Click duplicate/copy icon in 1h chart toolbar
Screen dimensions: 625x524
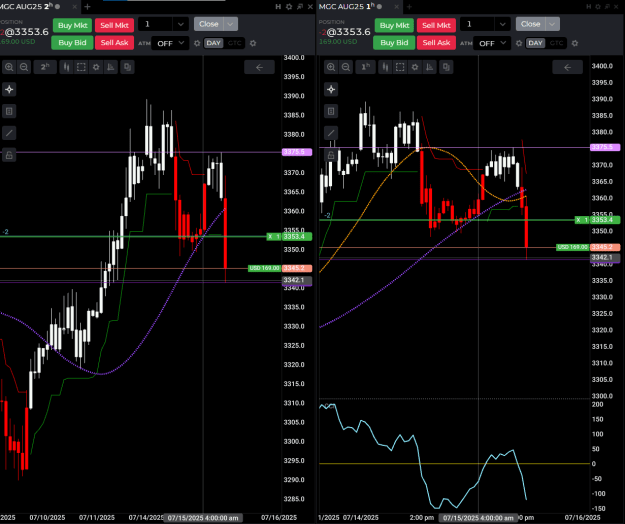pyautogui.click(x=446, y=67)
